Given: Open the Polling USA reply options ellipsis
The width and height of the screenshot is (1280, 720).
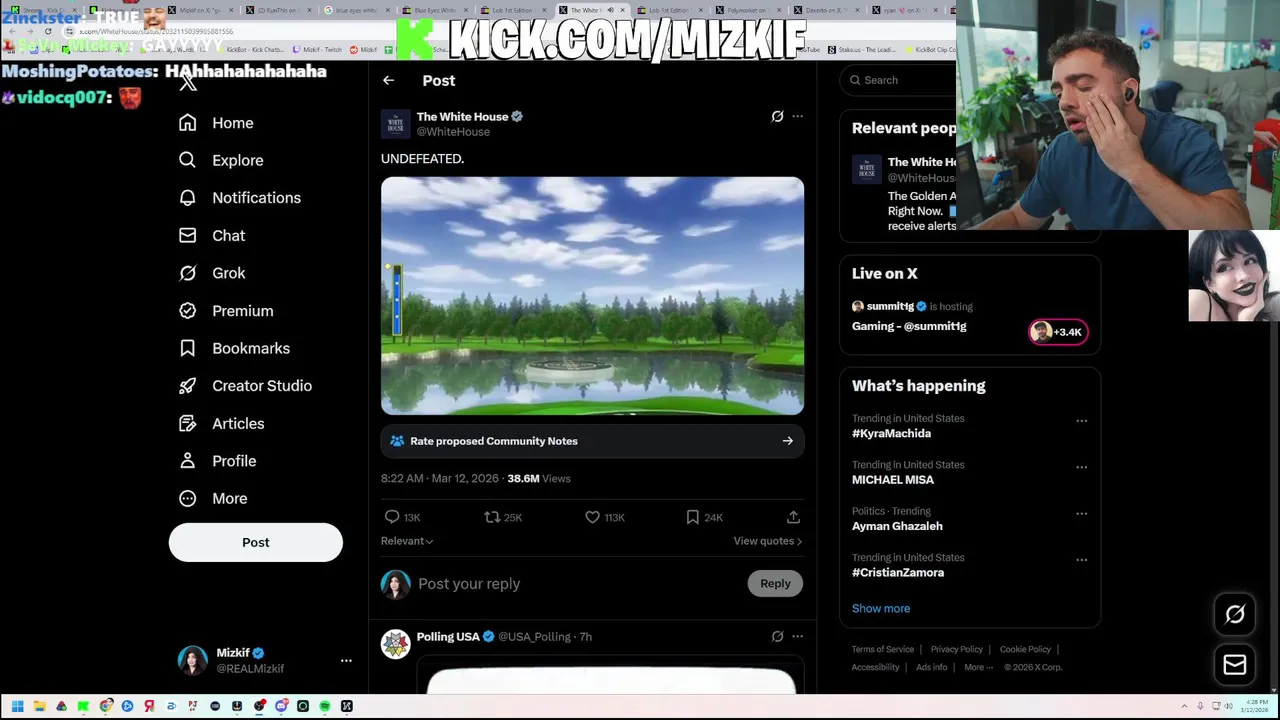Looking at the screenshot, I should pos(797,637).
